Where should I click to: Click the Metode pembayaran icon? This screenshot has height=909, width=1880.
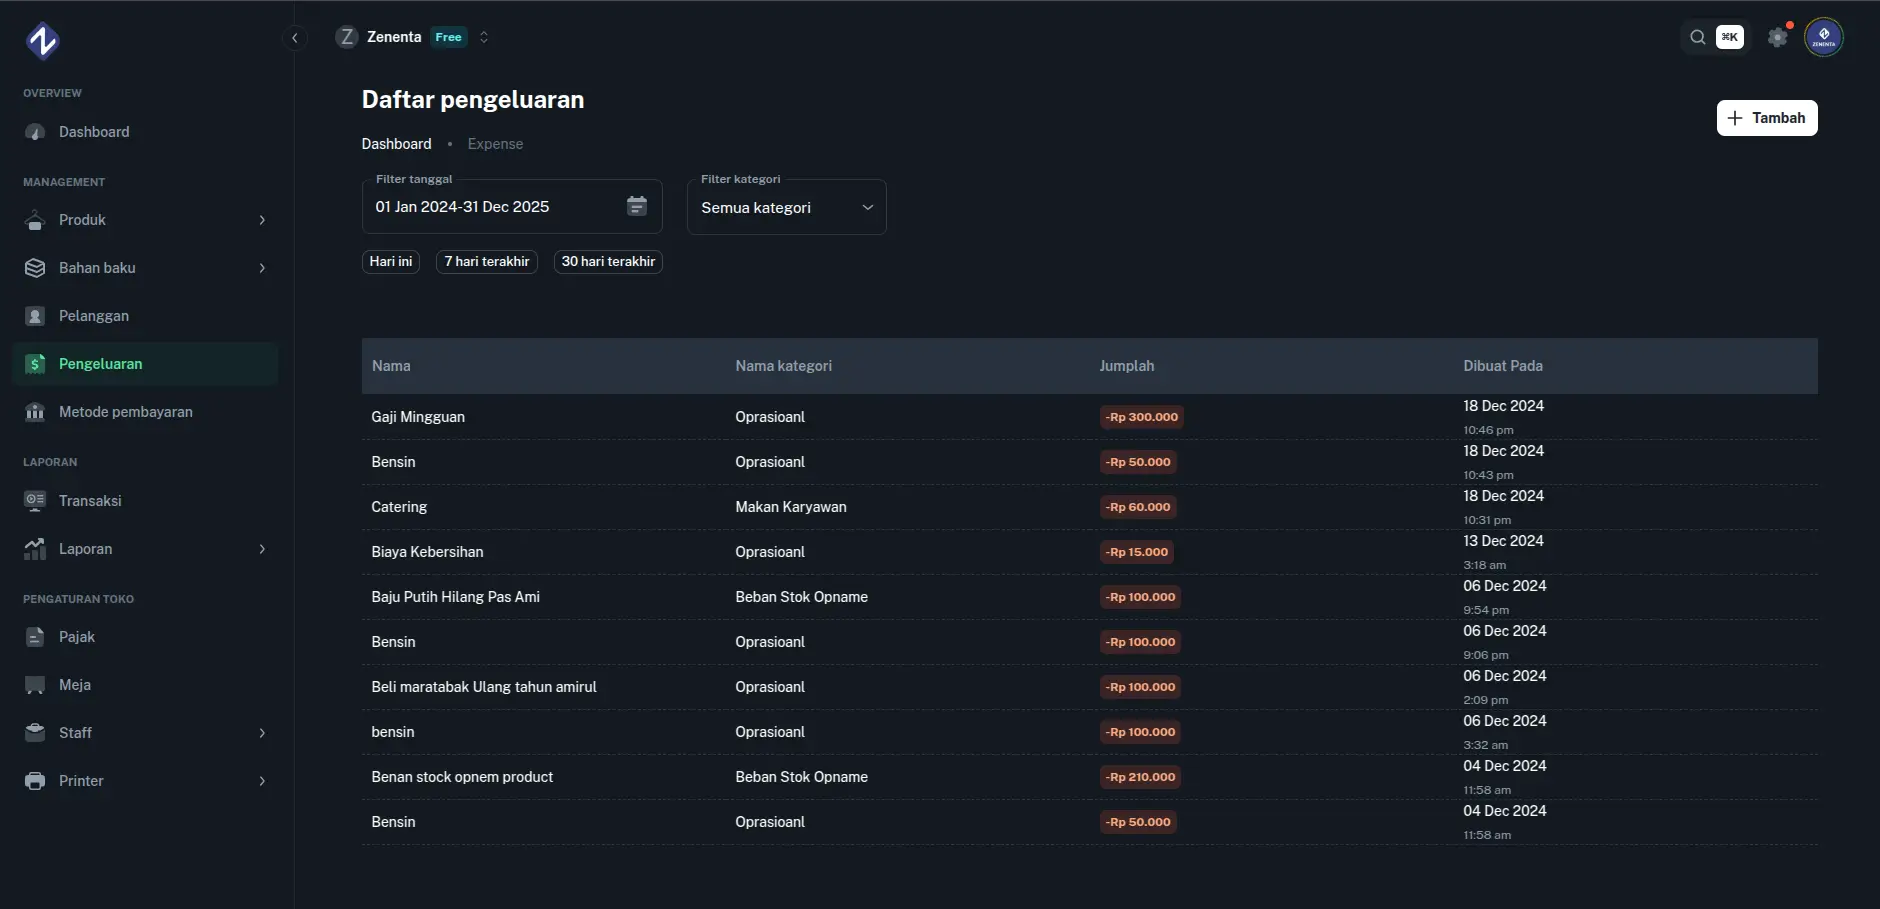(35, 411)
